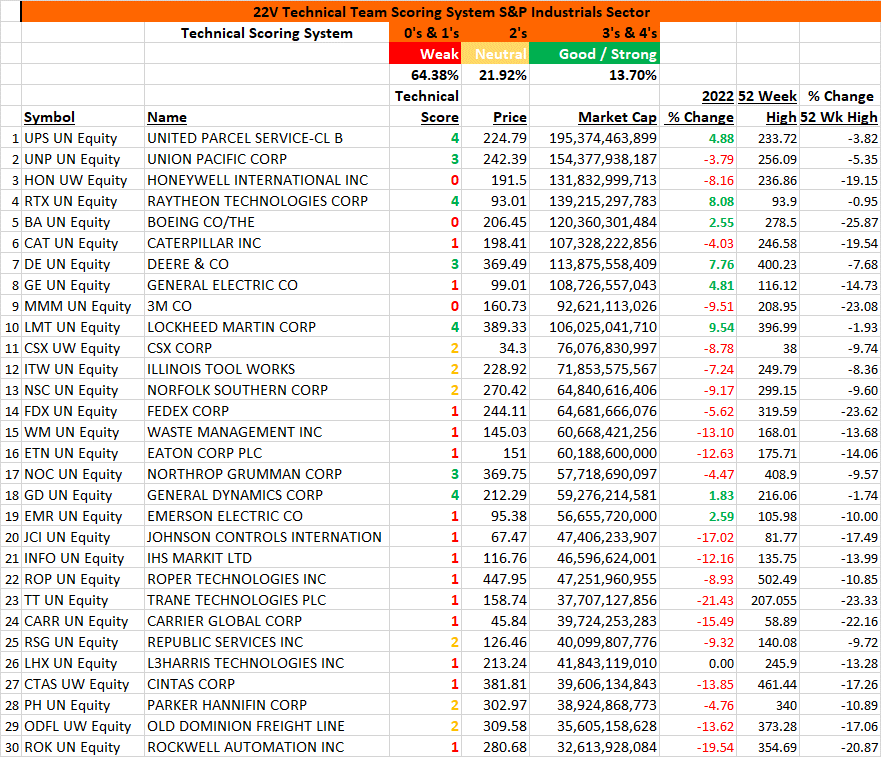The height and width of the screenshot is (757, 881).
Task: Click ROCKWELL AUTOMATION INC cell
Action: coord(266,747)
